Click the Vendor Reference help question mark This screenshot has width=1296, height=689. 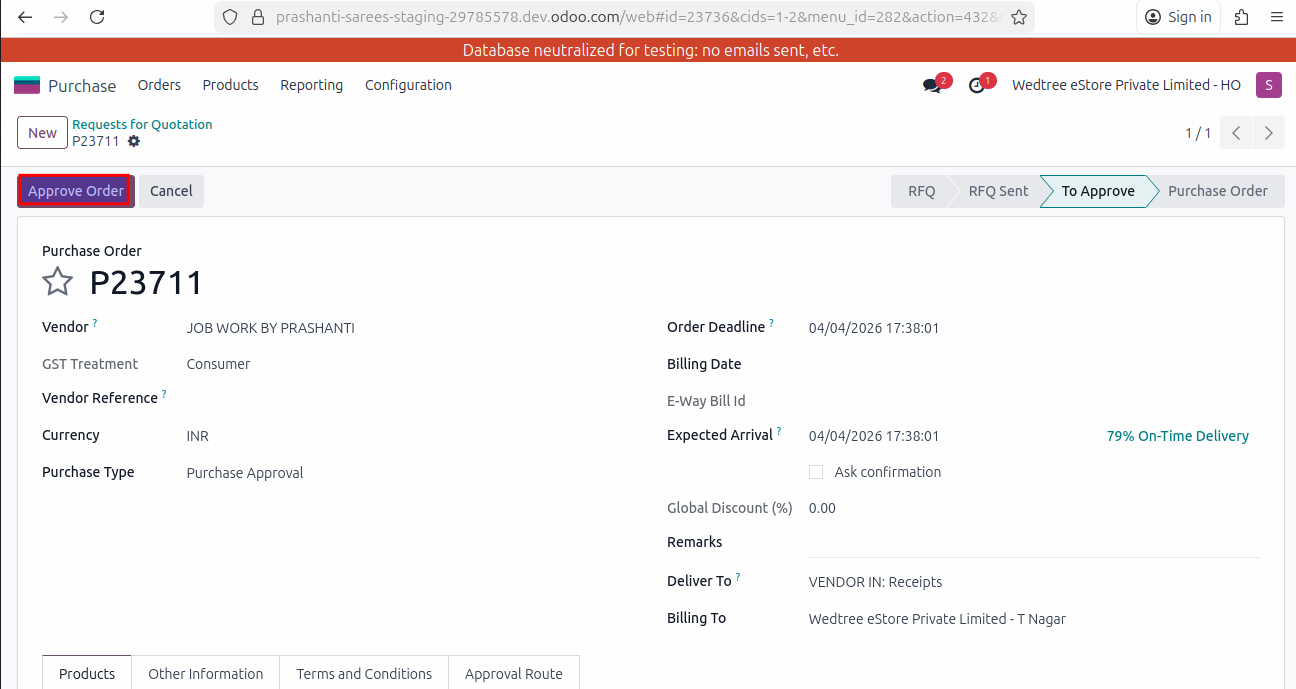[x=164, y=394]
